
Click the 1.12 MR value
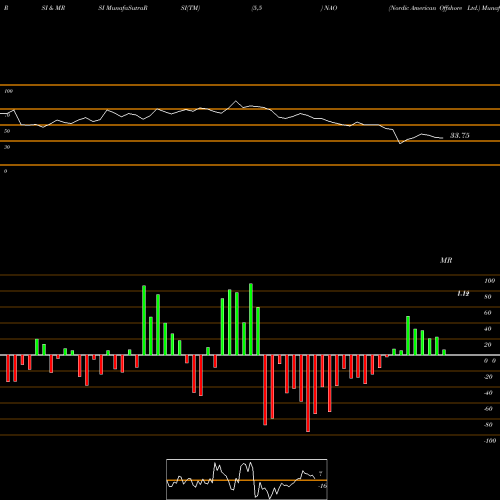(463, 293)
